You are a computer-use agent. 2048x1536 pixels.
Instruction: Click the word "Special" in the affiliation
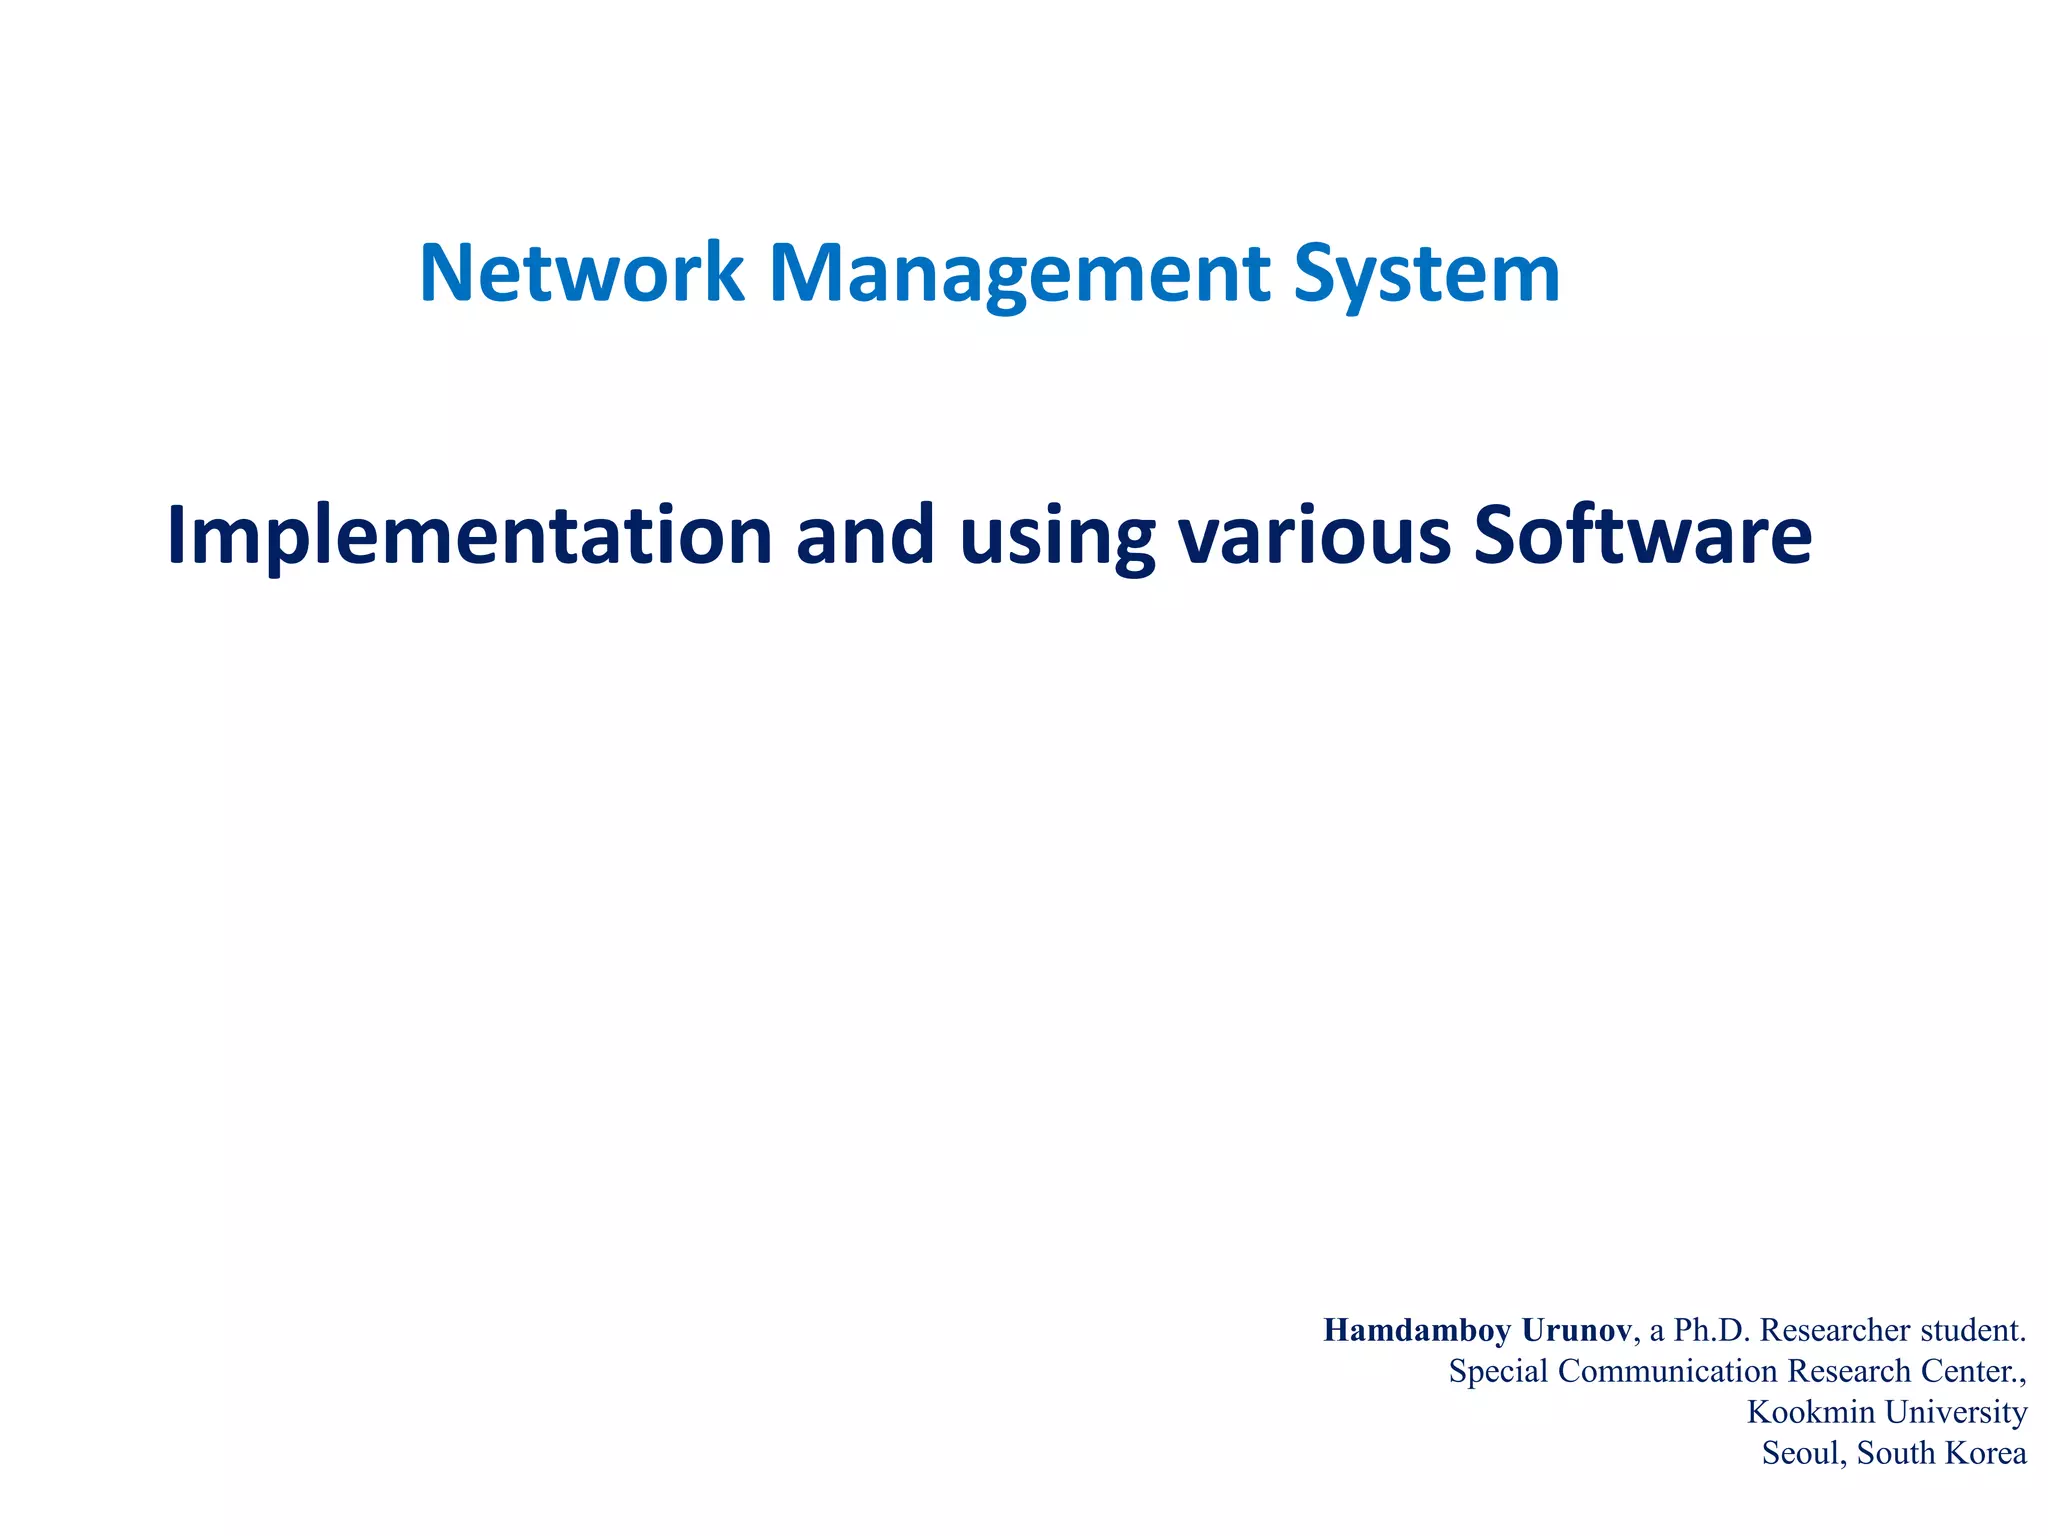click(1498, 1371)
